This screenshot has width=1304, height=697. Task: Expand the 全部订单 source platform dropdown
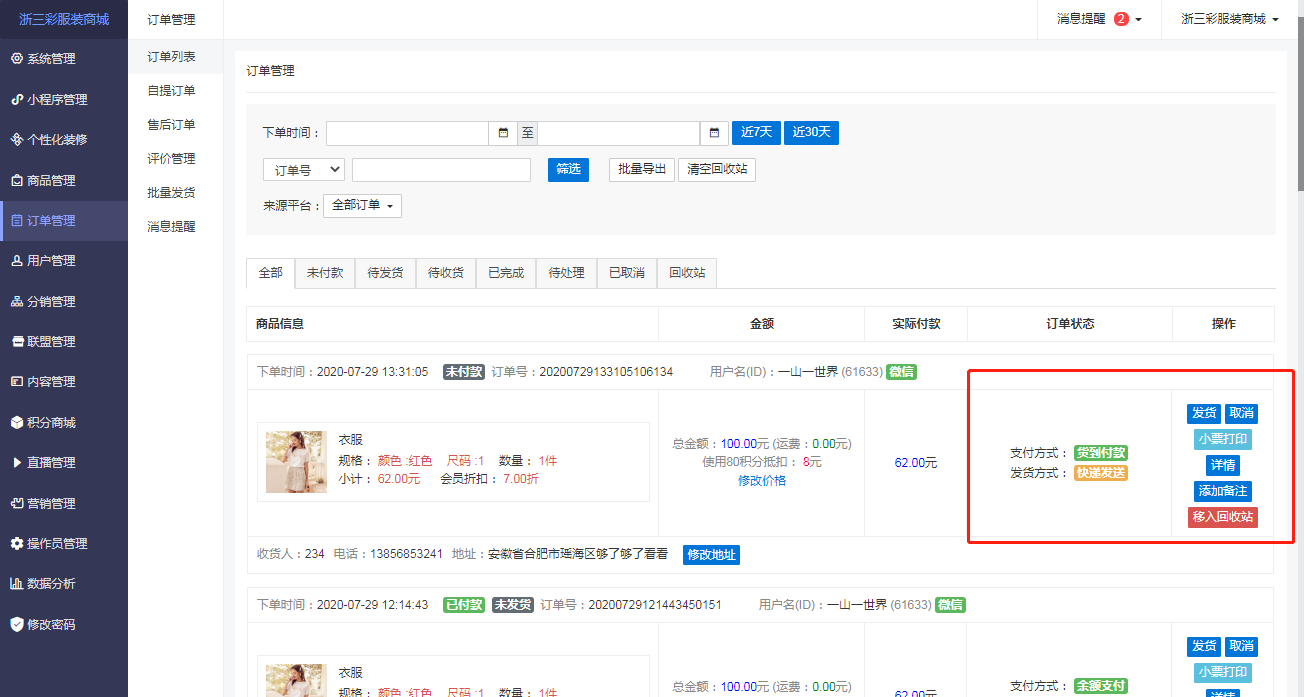362,205
